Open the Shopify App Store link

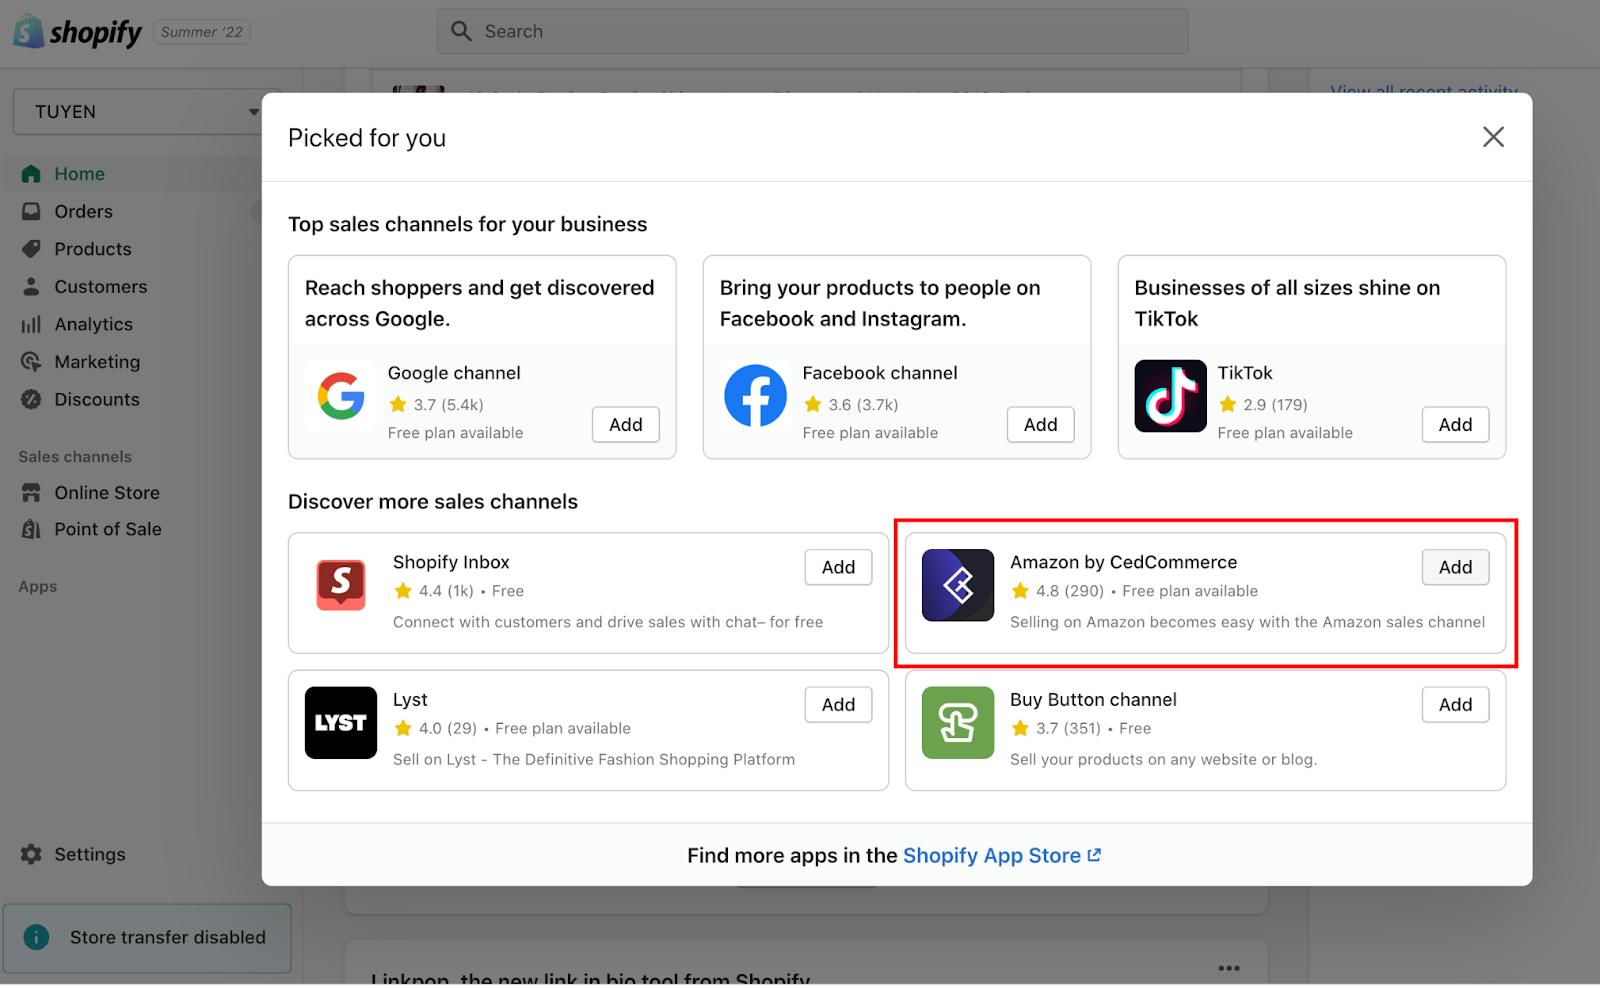[x=1002, y=856]
